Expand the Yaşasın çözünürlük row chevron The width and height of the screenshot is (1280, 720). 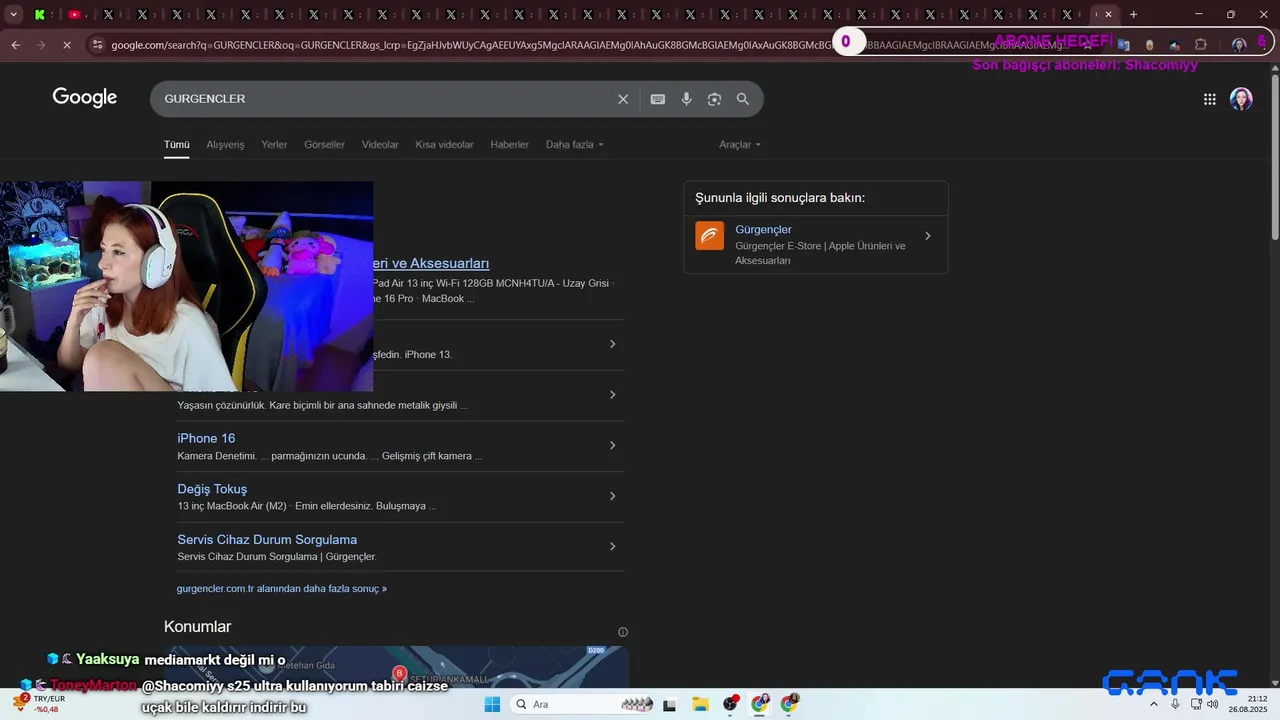(613, 395)
